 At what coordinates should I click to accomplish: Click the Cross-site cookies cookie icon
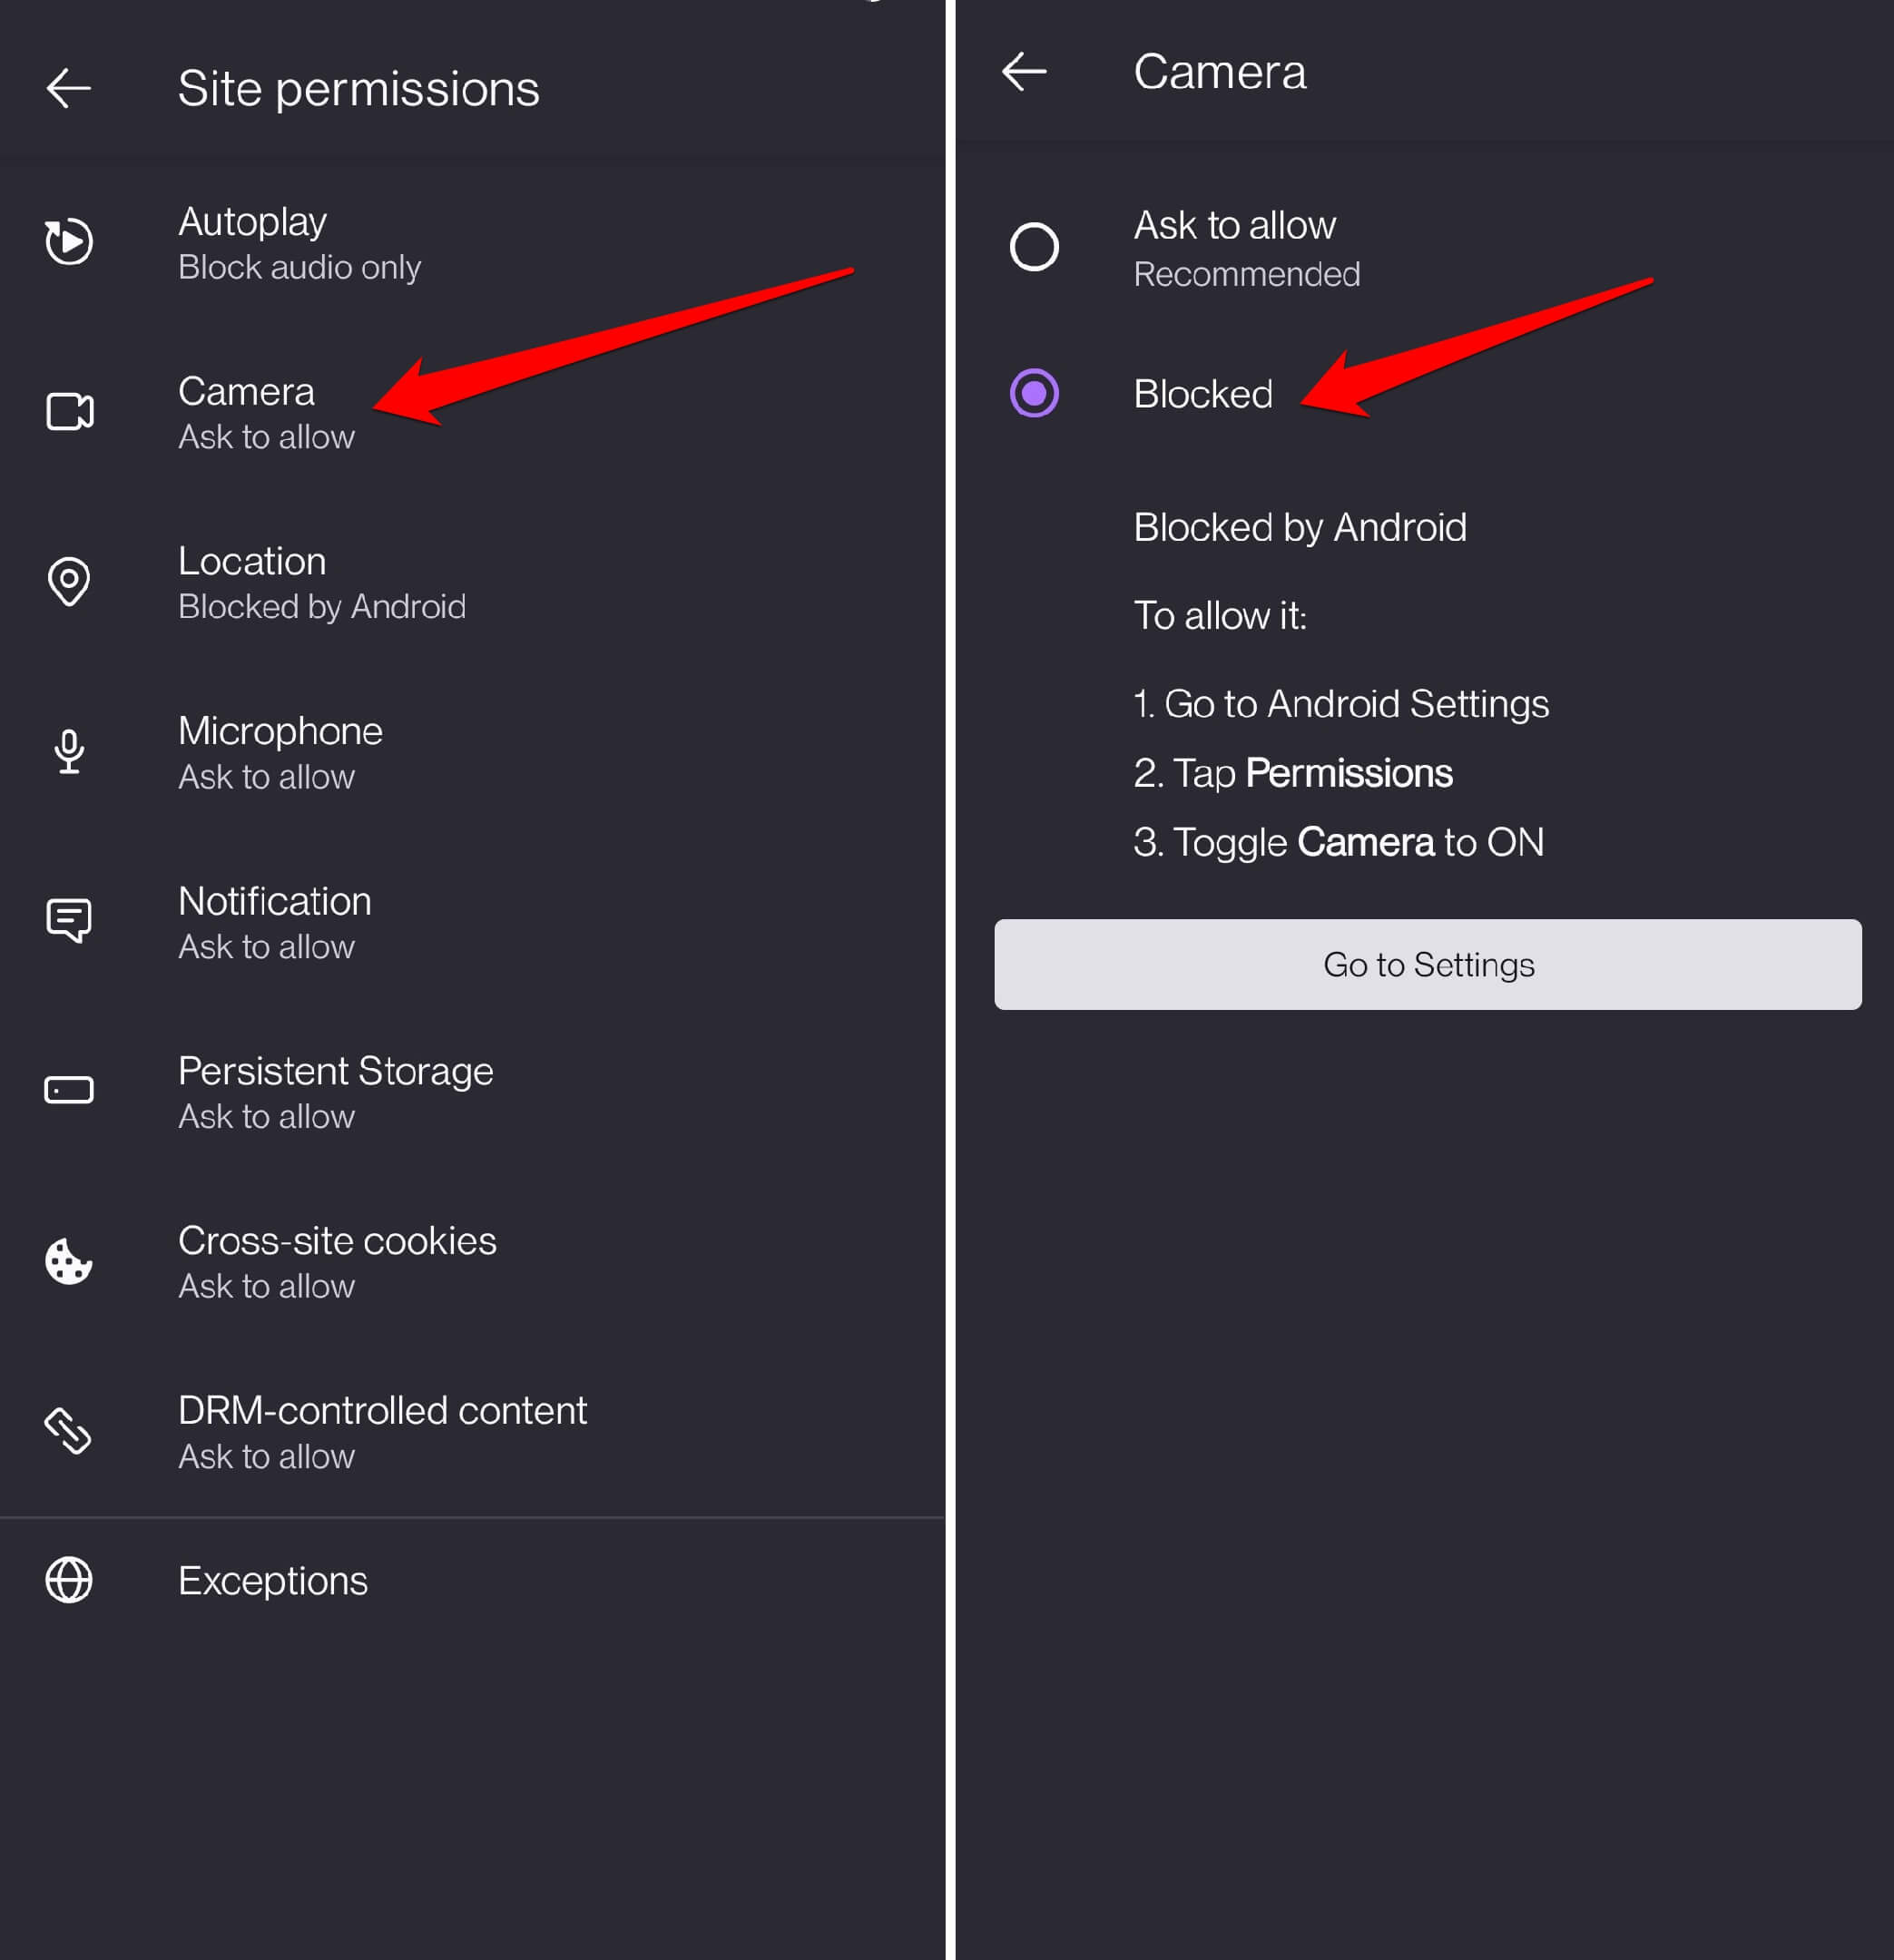click(68, 1261)
